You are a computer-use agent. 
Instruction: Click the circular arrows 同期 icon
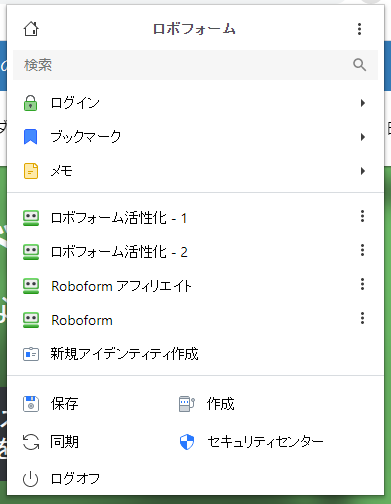tap(31, 442)
